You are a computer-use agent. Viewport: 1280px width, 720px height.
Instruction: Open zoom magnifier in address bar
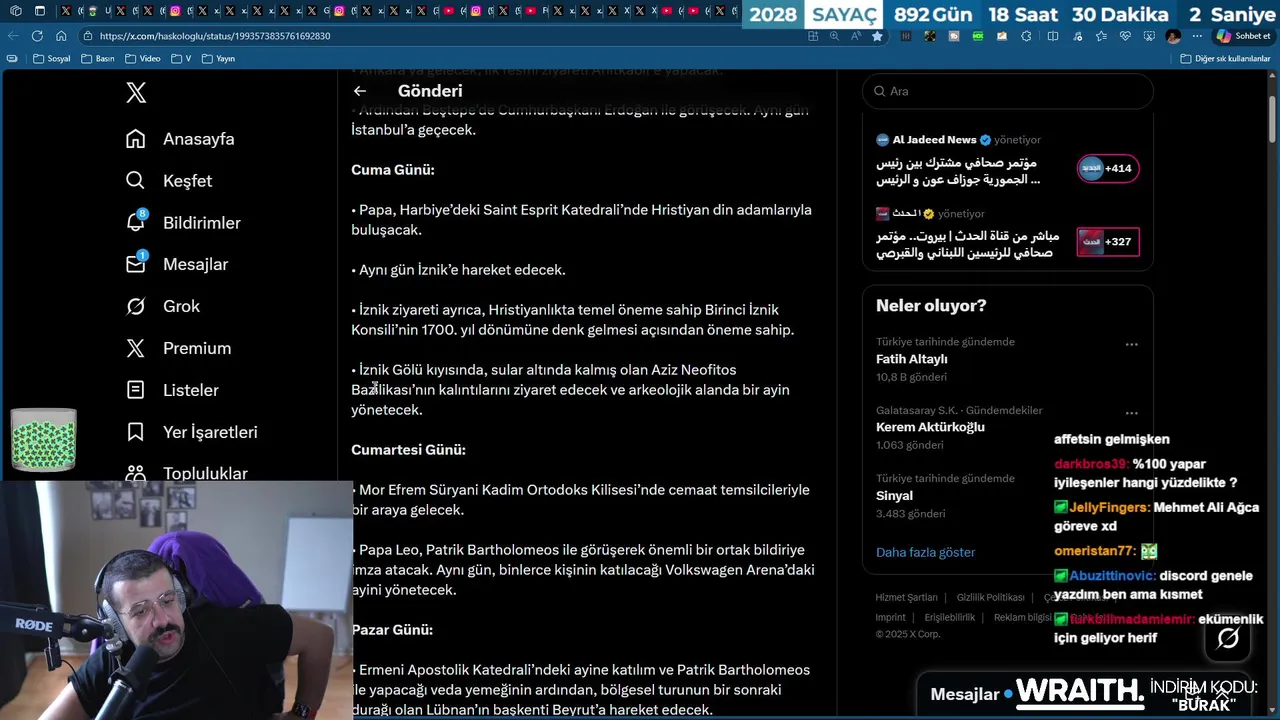pos(834,36)
